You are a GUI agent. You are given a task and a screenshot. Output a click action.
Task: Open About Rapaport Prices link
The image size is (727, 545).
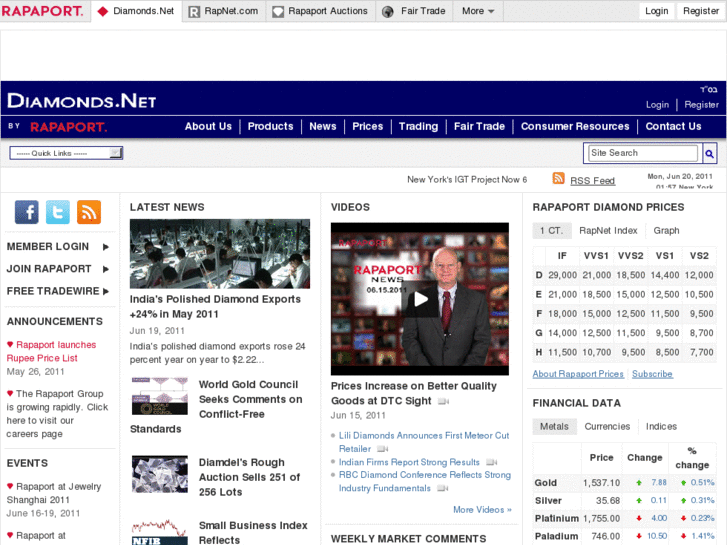pyautogui.click(x=578, y=374)
